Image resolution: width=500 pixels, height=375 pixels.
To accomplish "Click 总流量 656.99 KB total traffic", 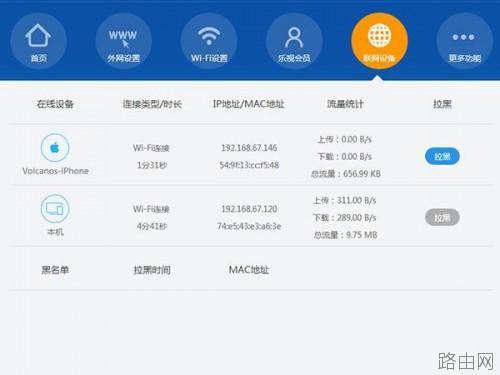I will [x=346, y=174].
